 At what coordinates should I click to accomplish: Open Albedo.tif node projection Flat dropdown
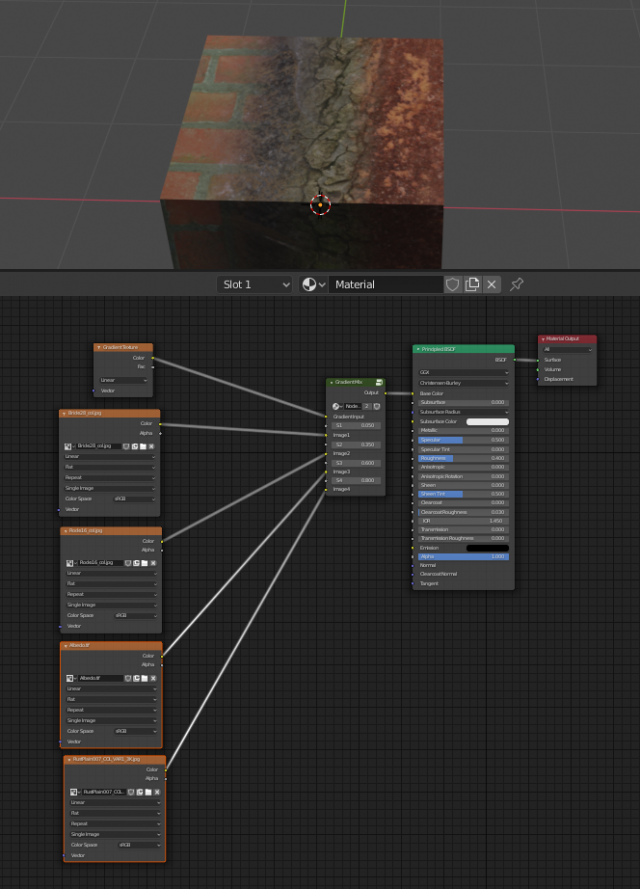(112, 699)
